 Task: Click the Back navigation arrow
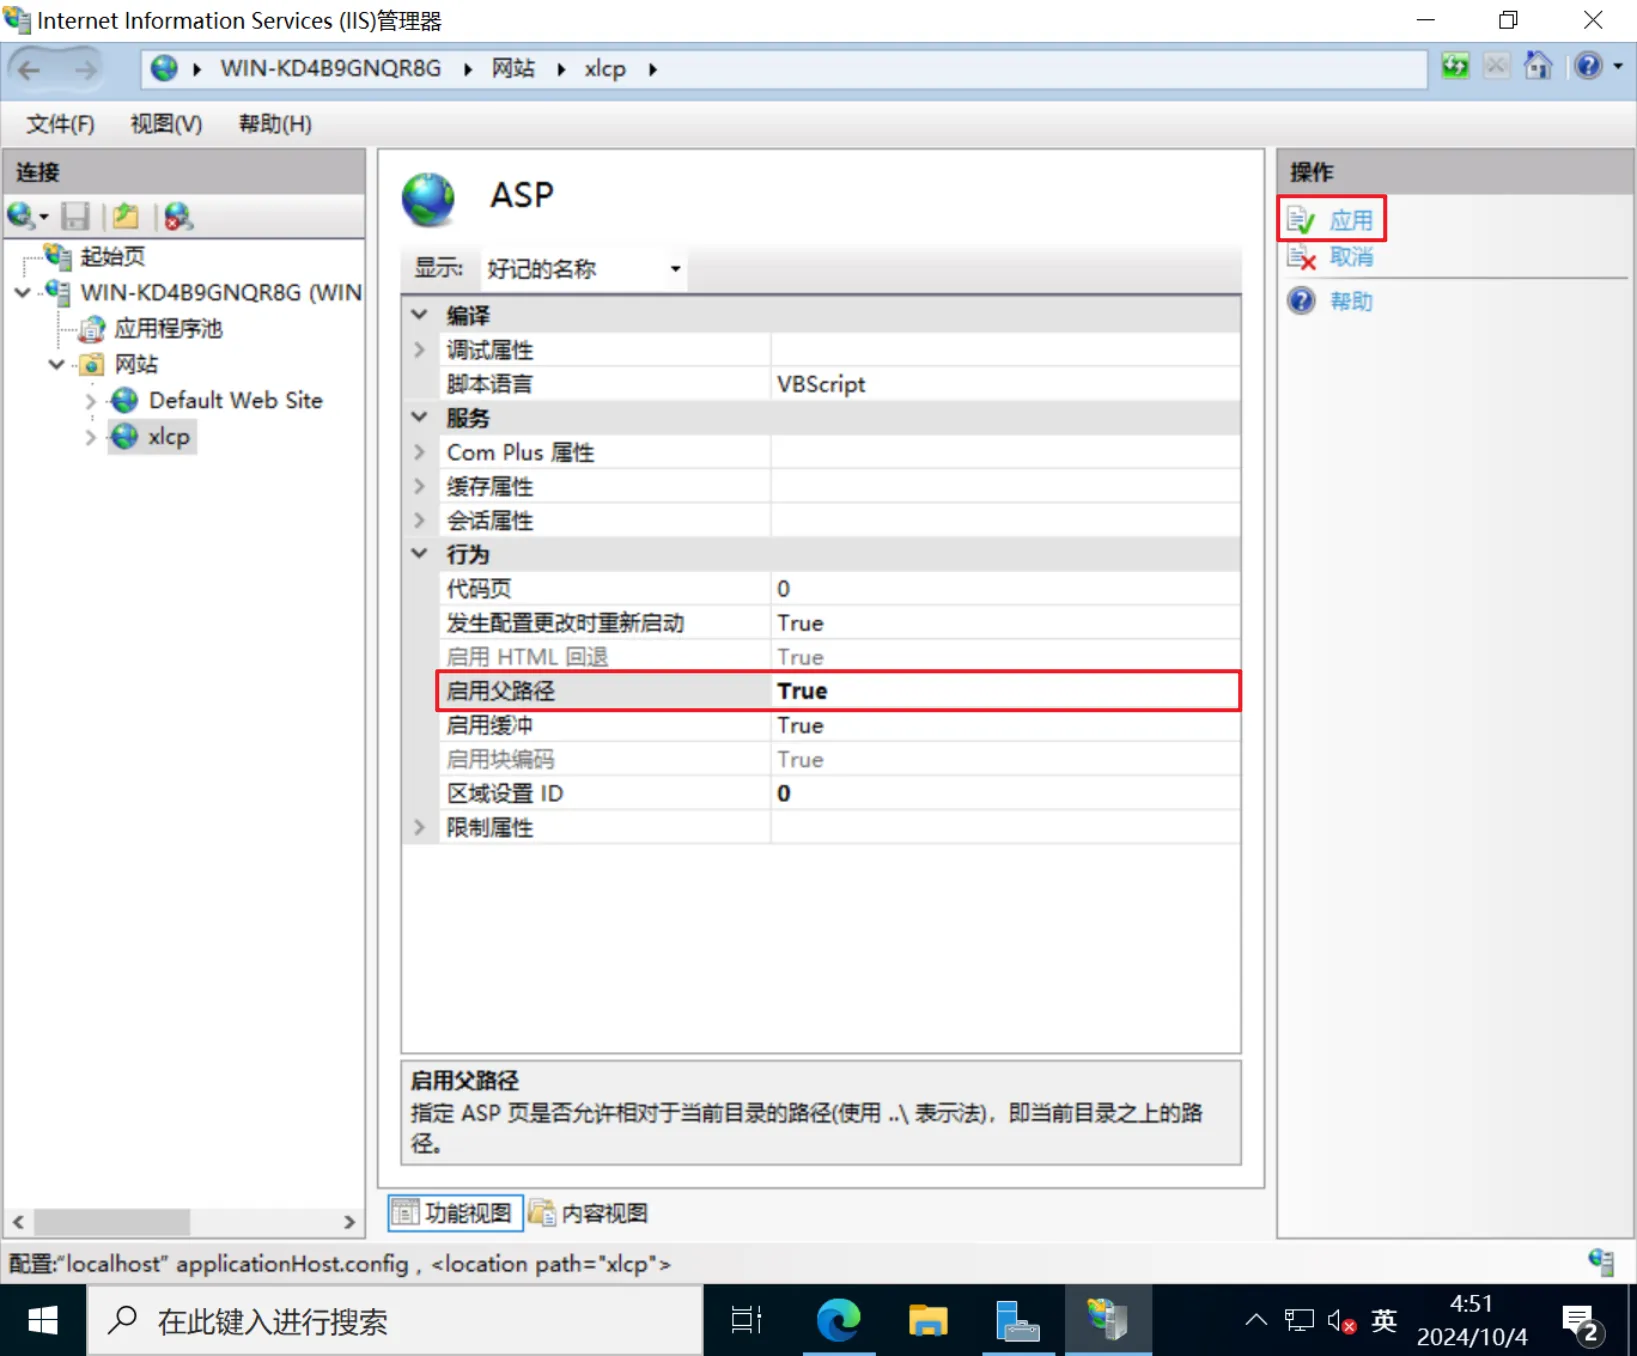click(x=29, y=69)
